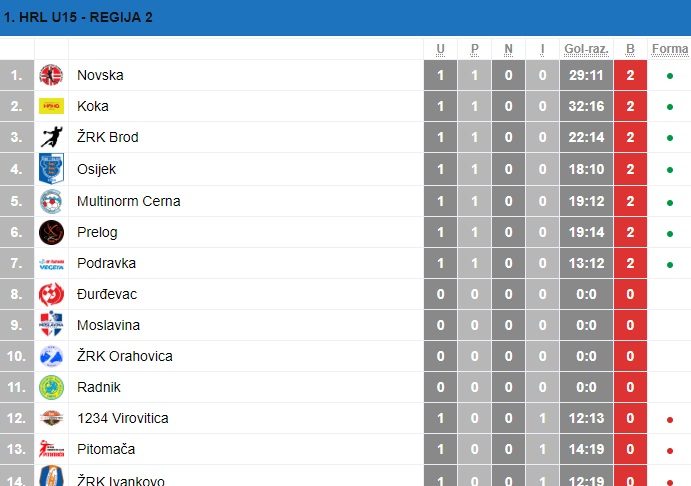
Task: Click 1234 Virovitica's red form dot
Action: tap(670, 419)
